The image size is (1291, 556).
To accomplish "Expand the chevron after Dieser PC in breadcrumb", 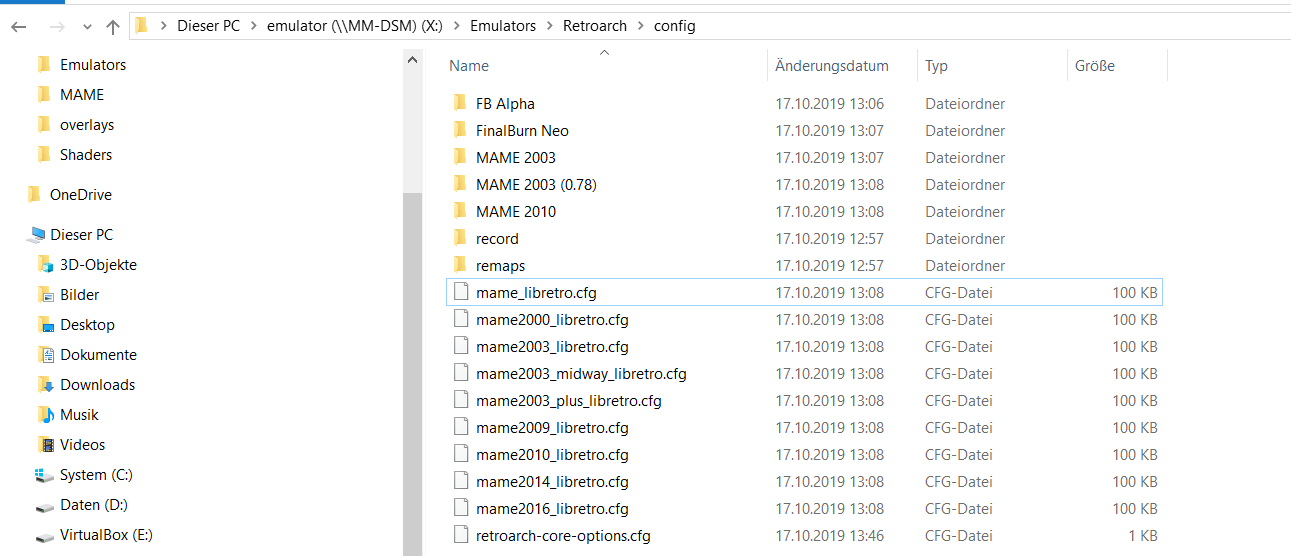I will (x=253, y=27).
